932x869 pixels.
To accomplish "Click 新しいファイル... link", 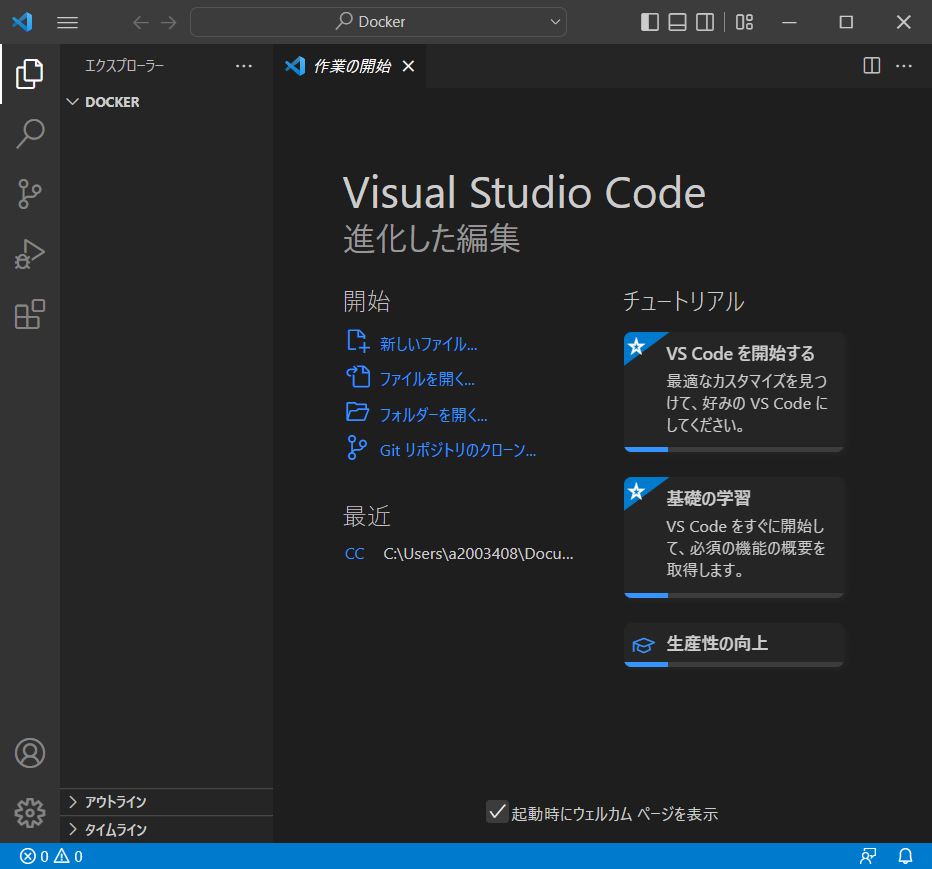I will click(x=429, y=344).
